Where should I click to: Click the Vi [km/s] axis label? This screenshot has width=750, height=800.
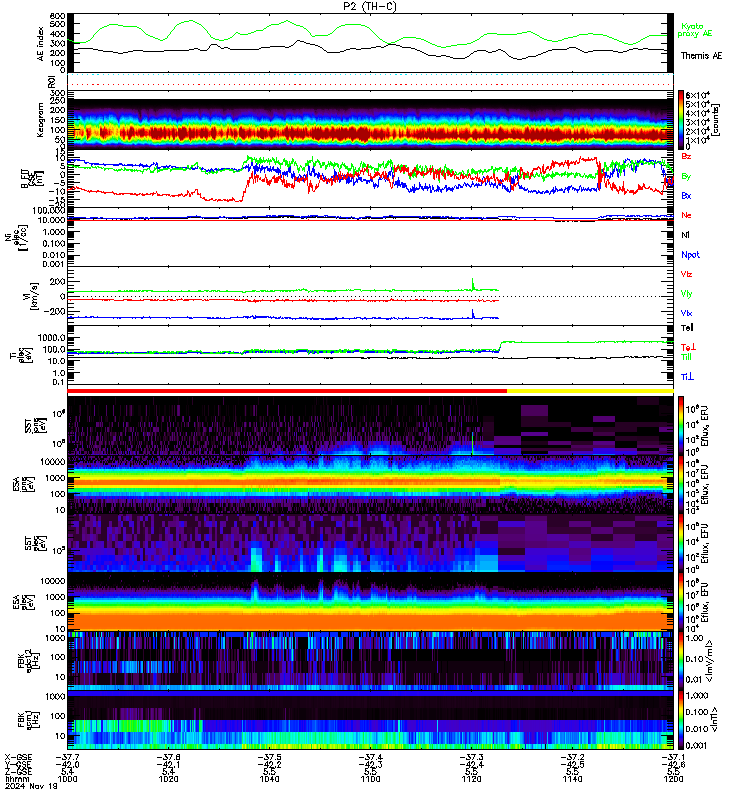point(32,296)
